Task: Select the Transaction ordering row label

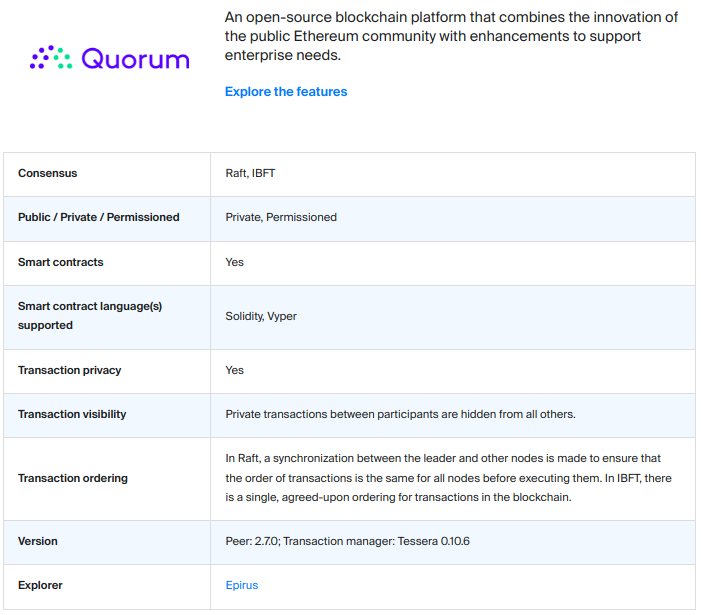Action: coord(73,478)
